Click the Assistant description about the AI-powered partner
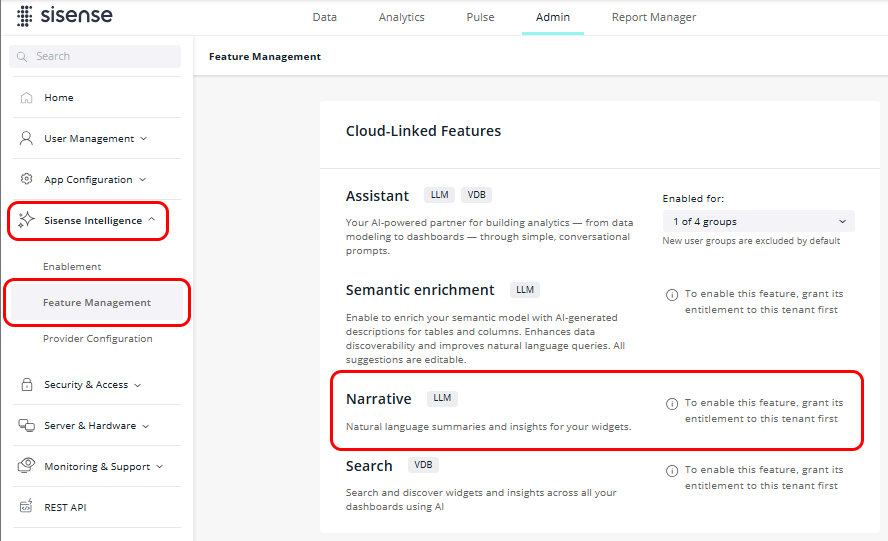This screenshot has height=541, width=888. (x=489, y=237)
